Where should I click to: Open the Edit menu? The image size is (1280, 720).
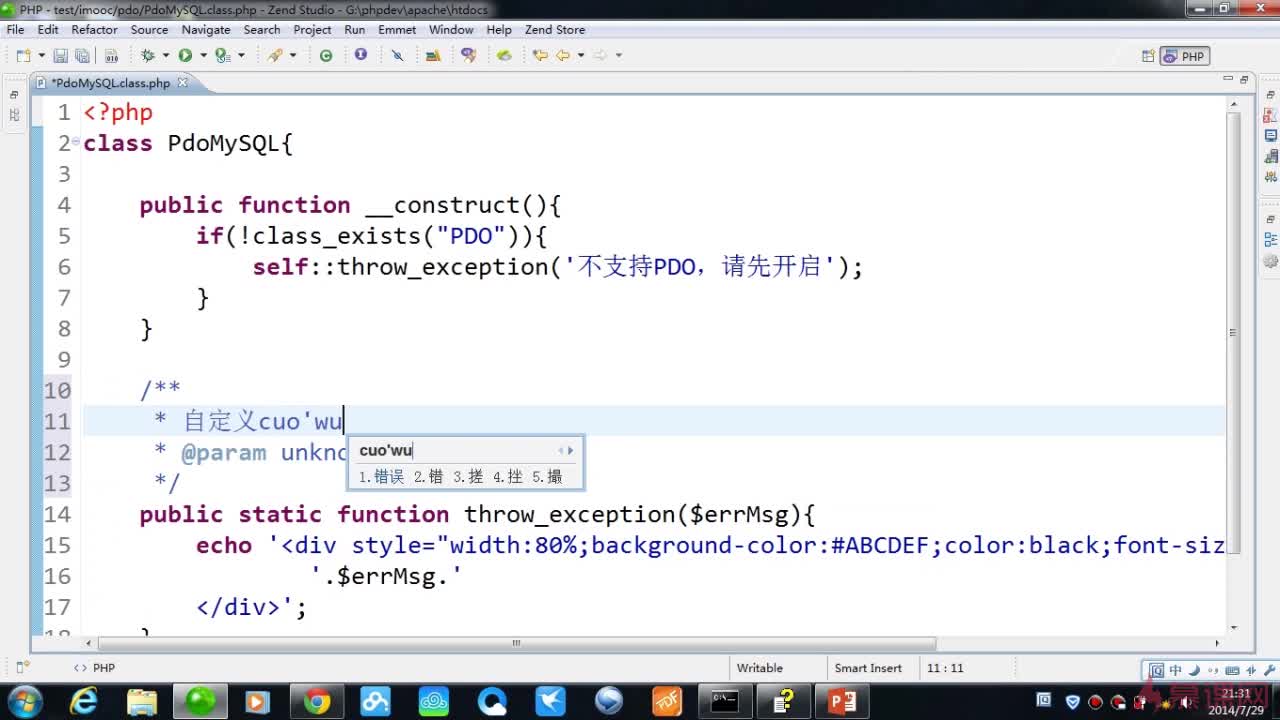click(48, 30)
